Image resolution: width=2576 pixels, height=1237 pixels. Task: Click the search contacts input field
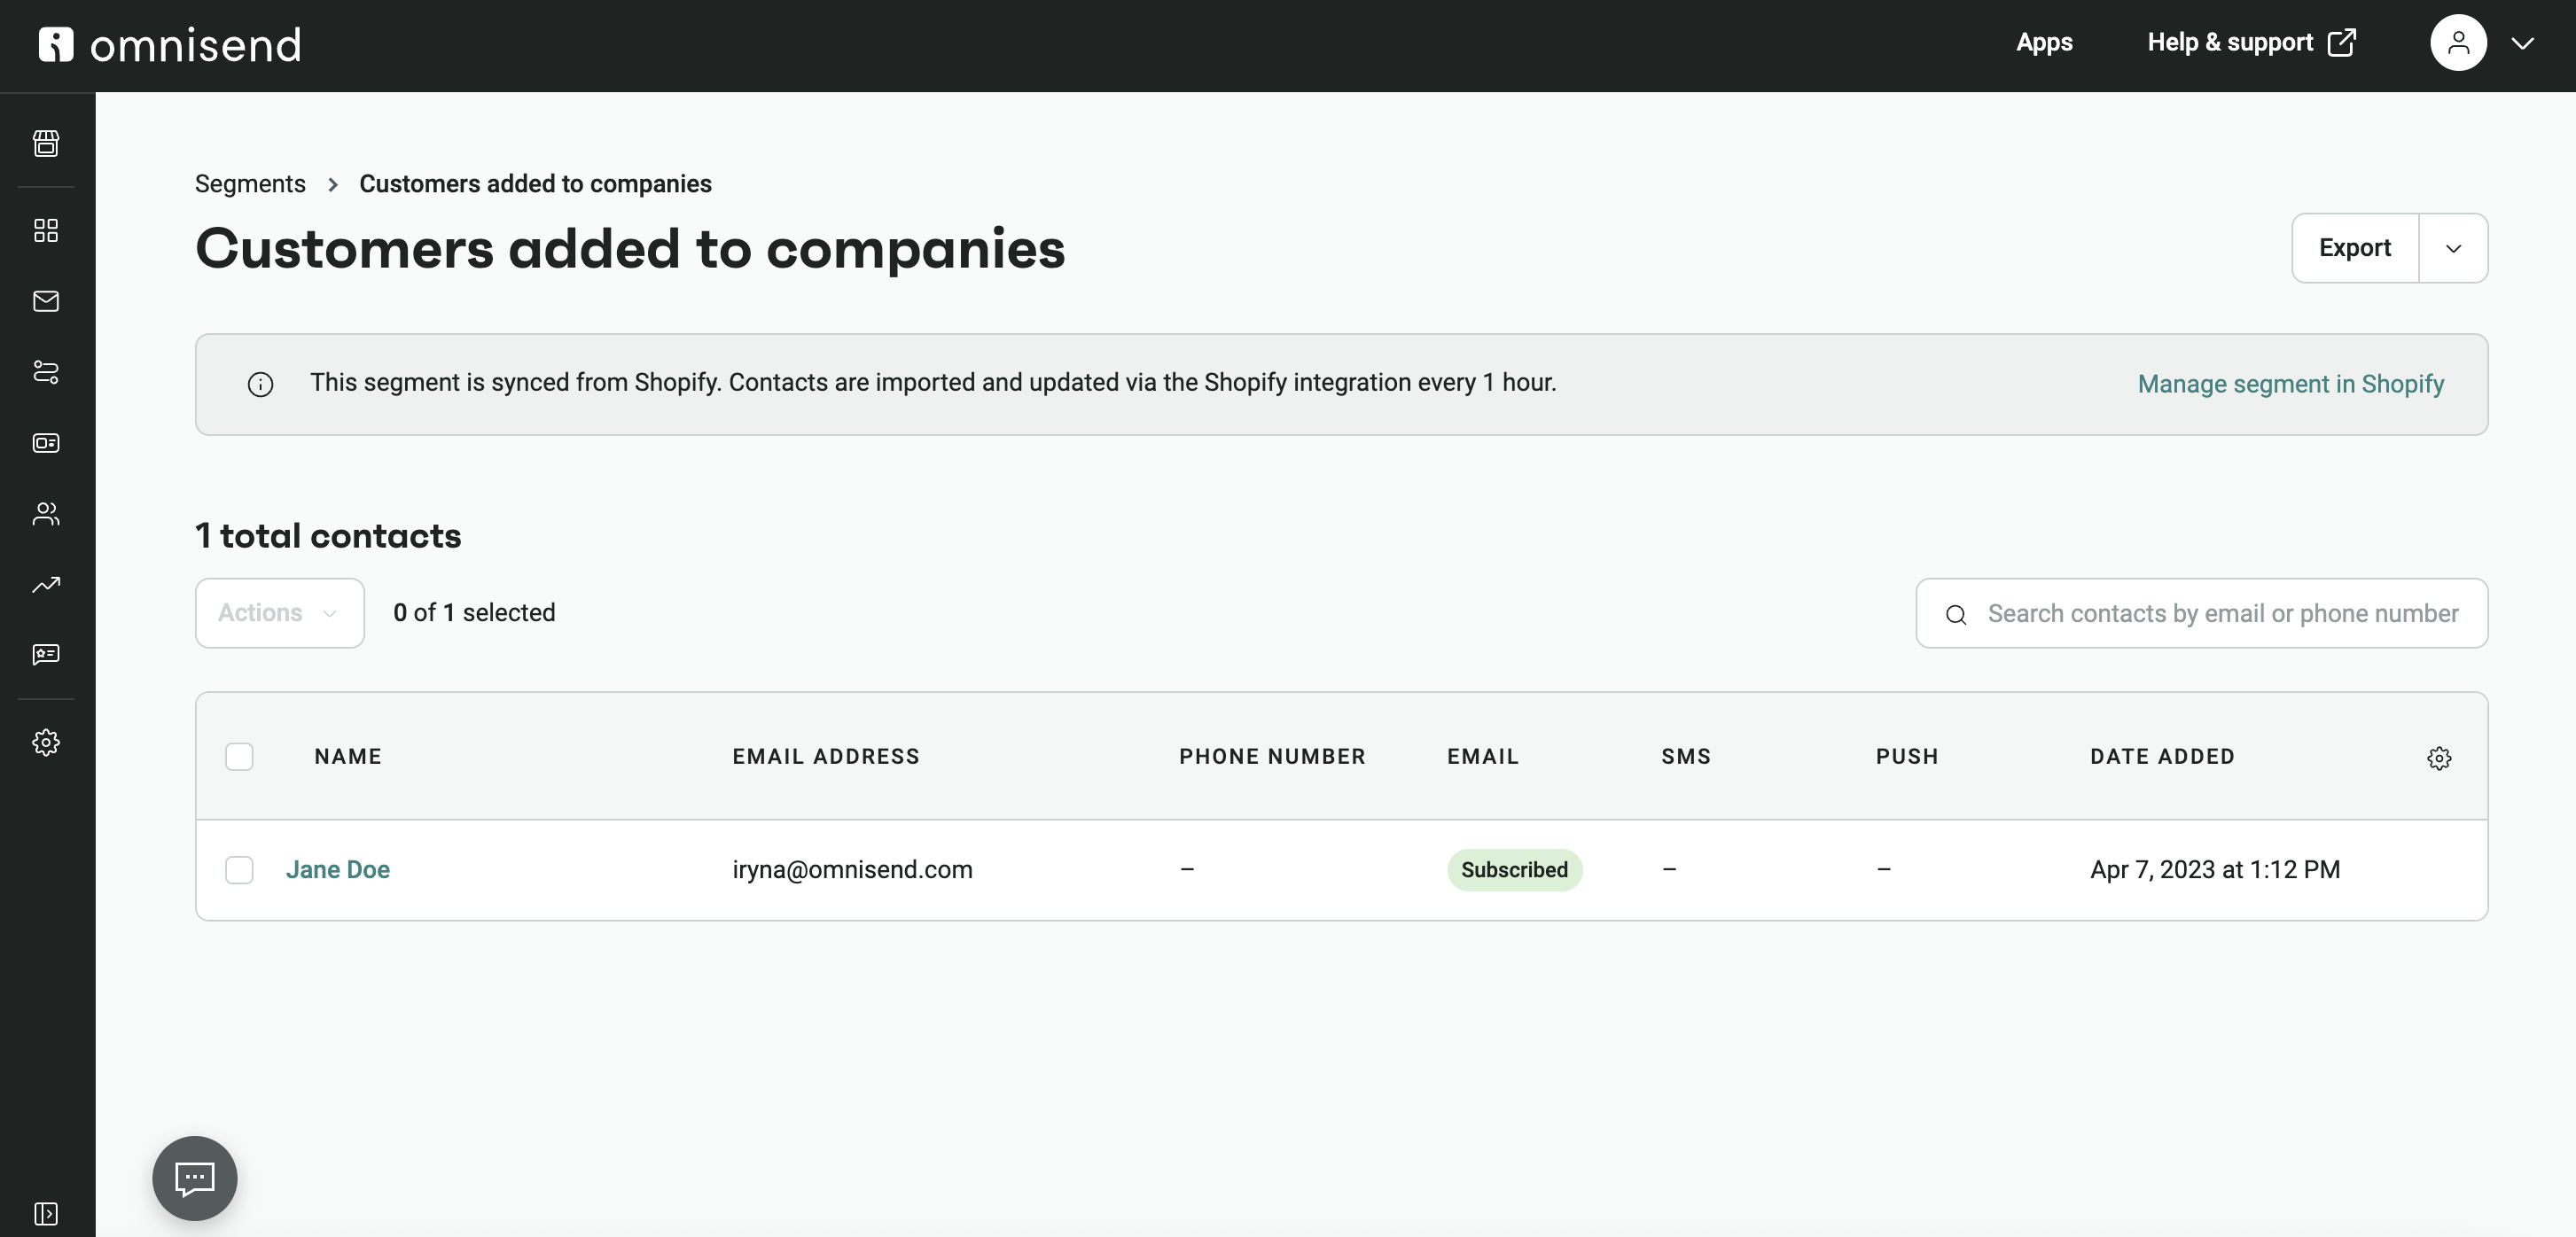(x=2202, y=613)
